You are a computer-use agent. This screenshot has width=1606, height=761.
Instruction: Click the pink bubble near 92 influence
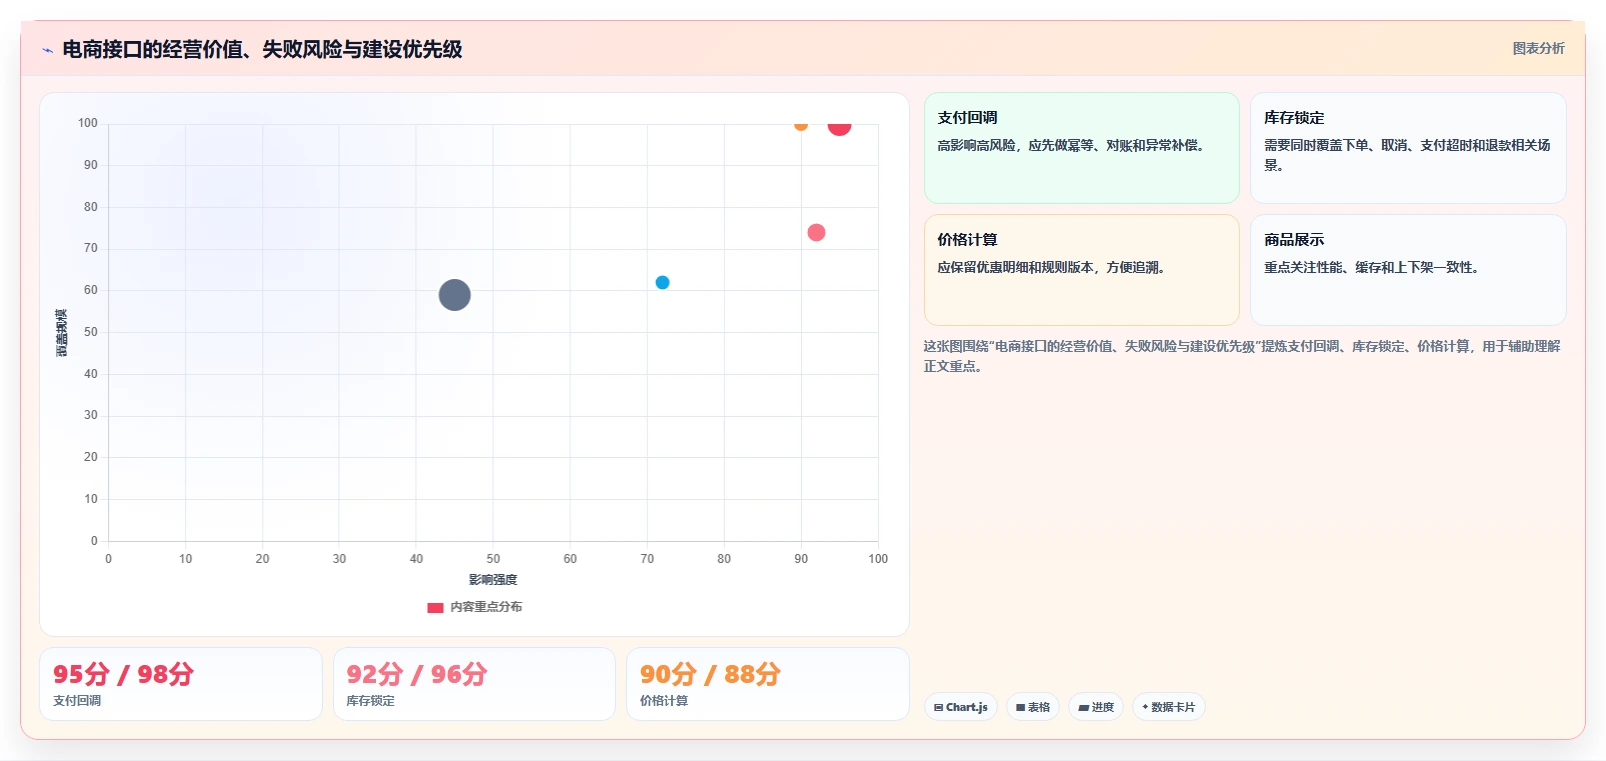[x=816, y=232]
